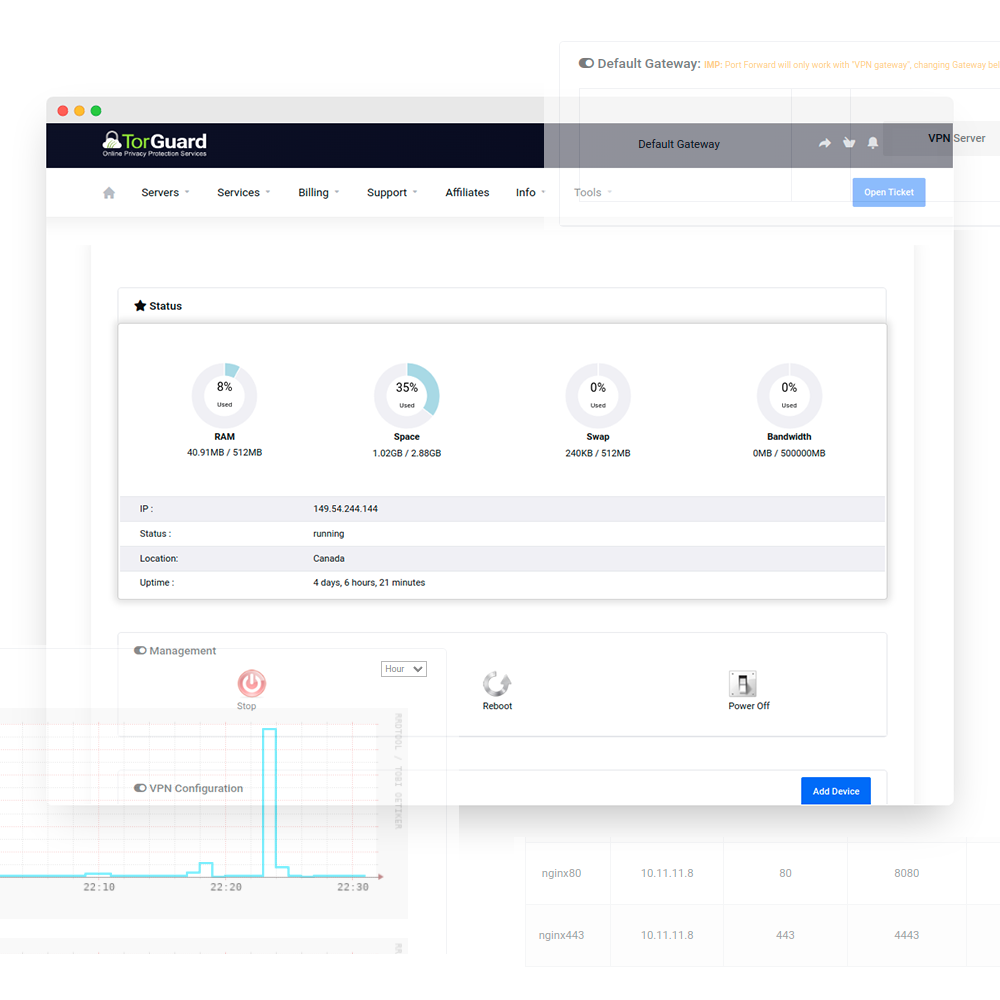Toggle the VPN Configuration eye icon
The image size is (1000, 1000).
pos(139,788)
